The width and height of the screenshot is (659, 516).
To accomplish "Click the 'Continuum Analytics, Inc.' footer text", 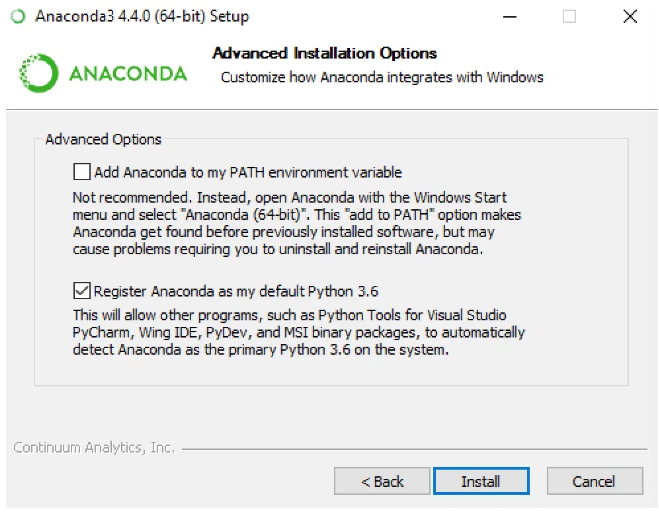I will 94,447.
